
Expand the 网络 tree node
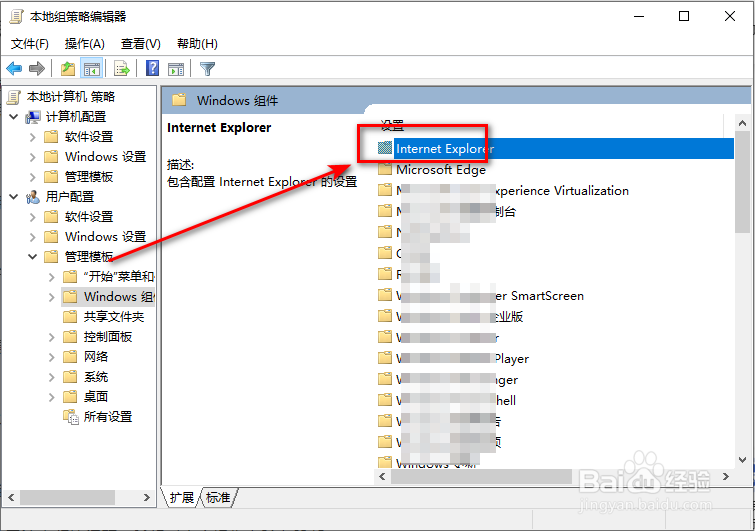point(52,357)
